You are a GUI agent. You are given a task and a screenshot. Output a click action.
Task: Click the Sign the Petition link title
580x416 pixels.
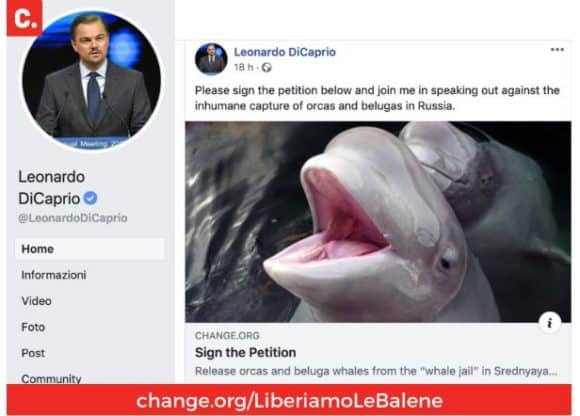[245, 352]
